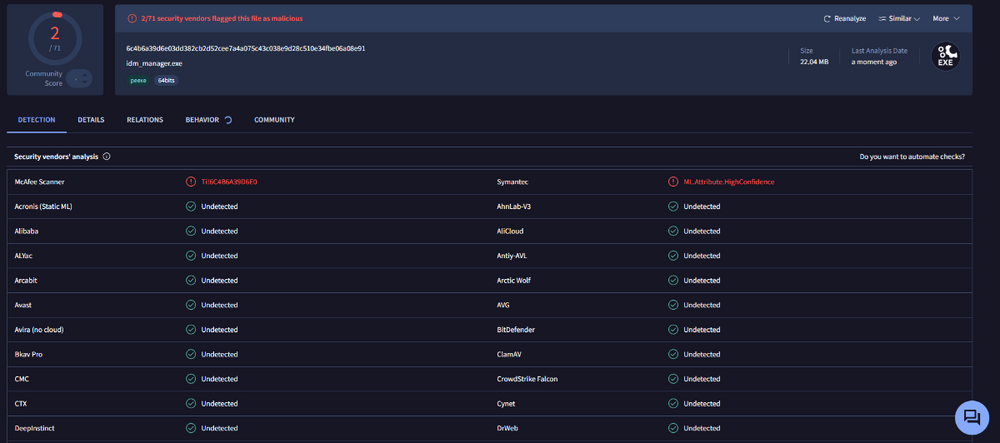Click the Ti!6C4B6A39D6E0 detection label
1000x443 pixels.
[x=229, y=182]
